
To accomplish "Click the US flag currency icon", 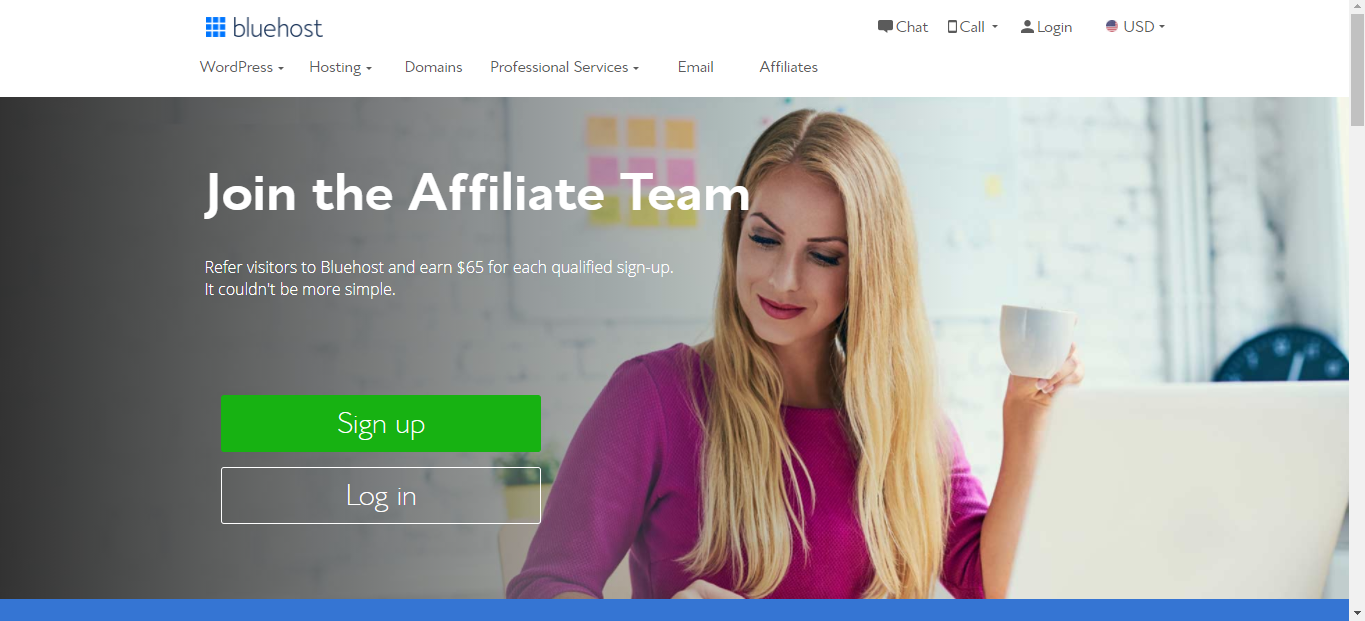I will pos(1112,26).
